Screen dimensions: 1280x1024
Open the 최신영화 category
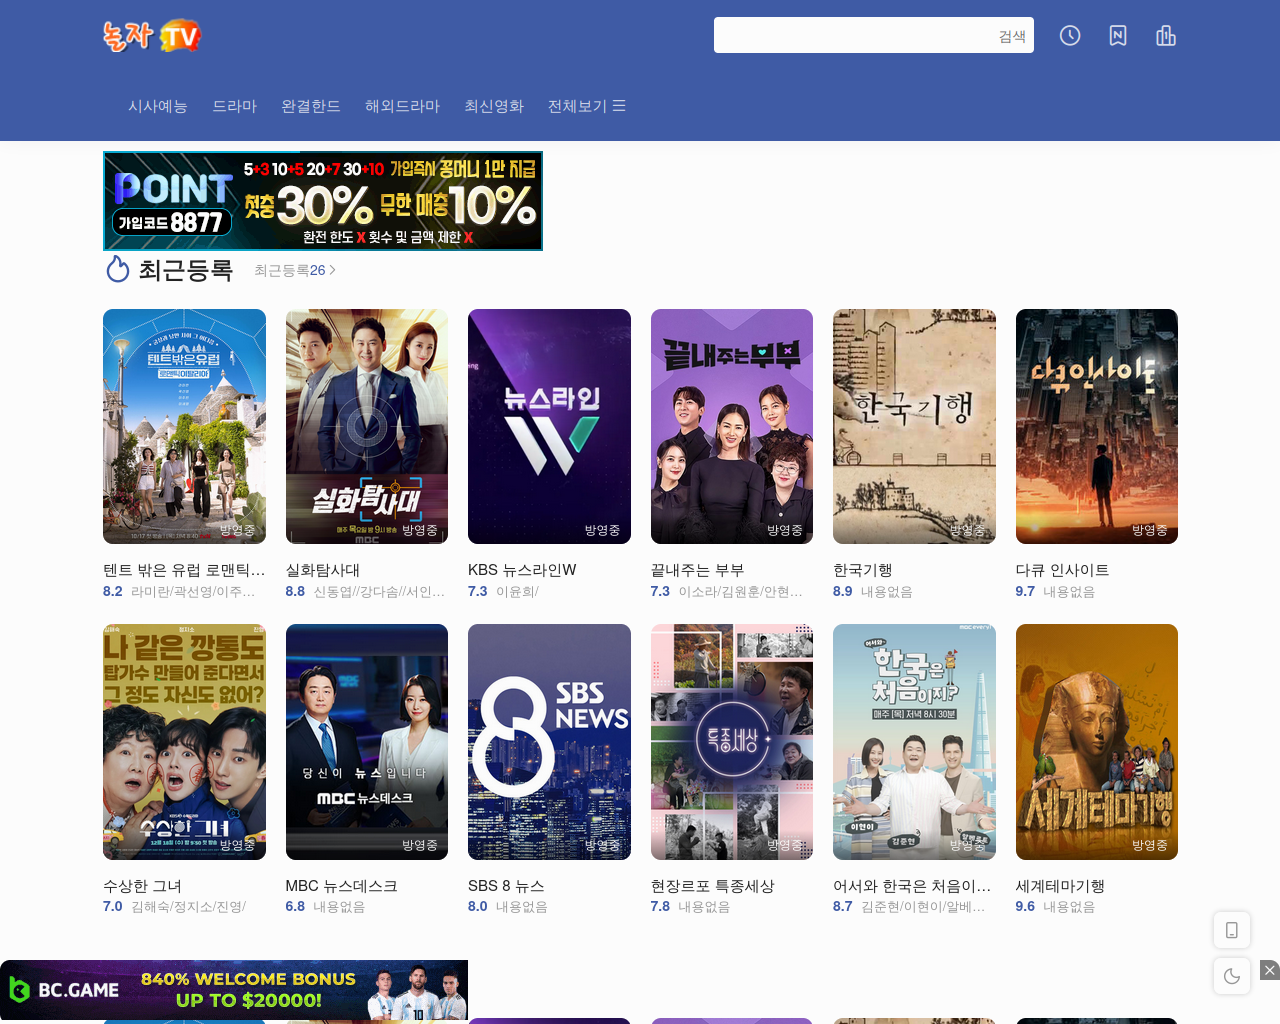click(x=494, y=106)
